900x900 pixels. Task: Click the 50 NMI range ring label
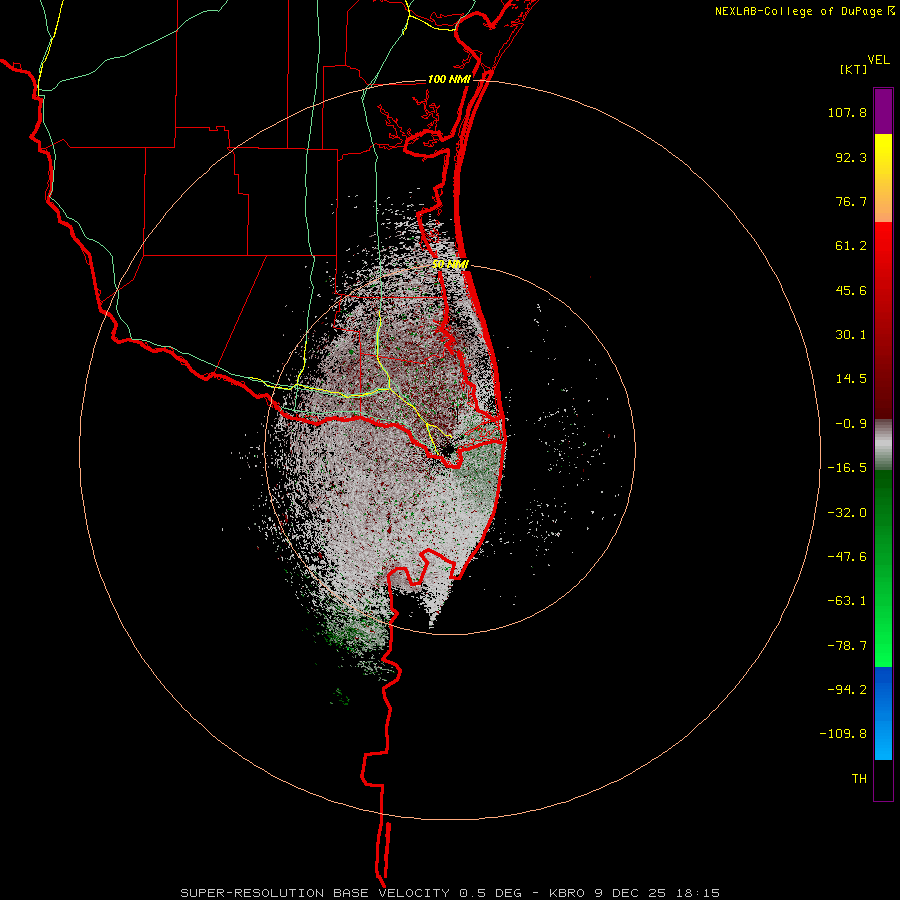[x=451, y=264]
